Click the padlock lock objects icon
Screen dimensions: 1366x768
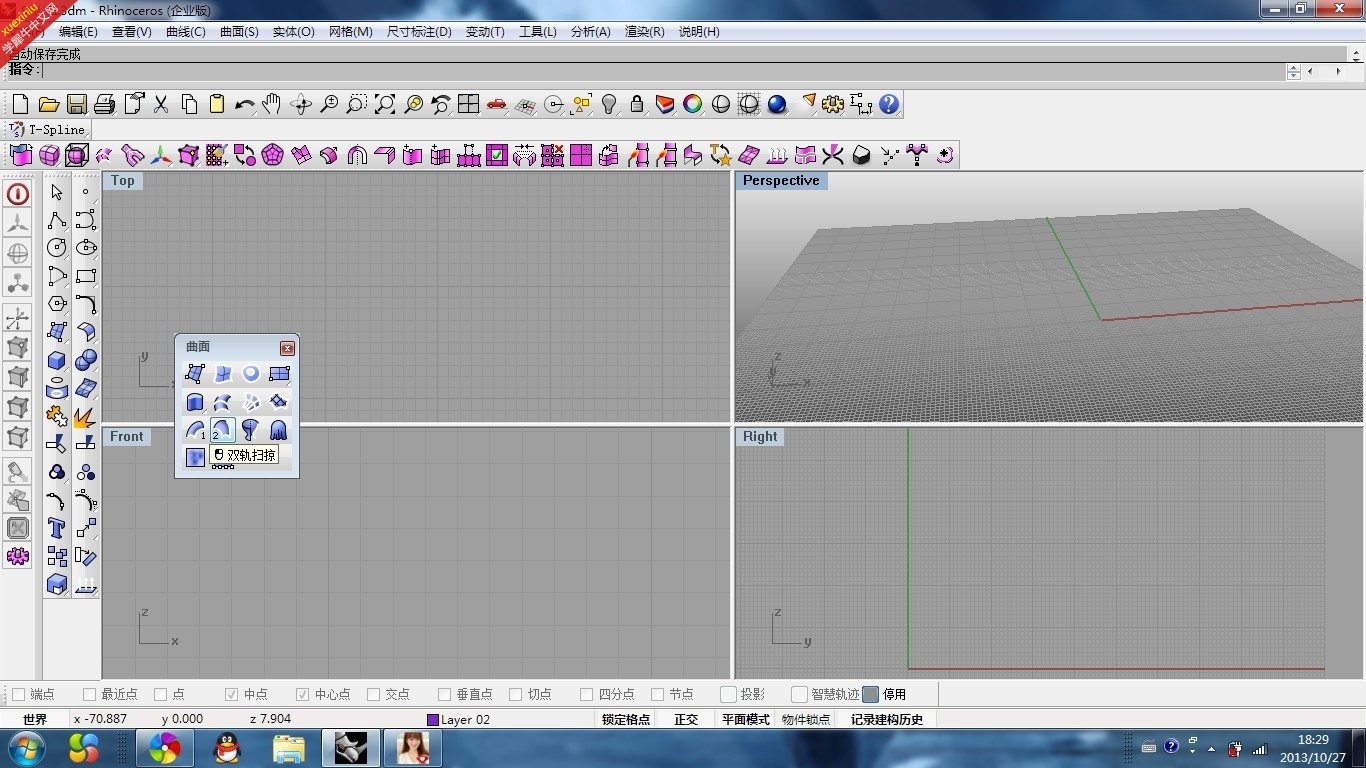pos(636,104)
